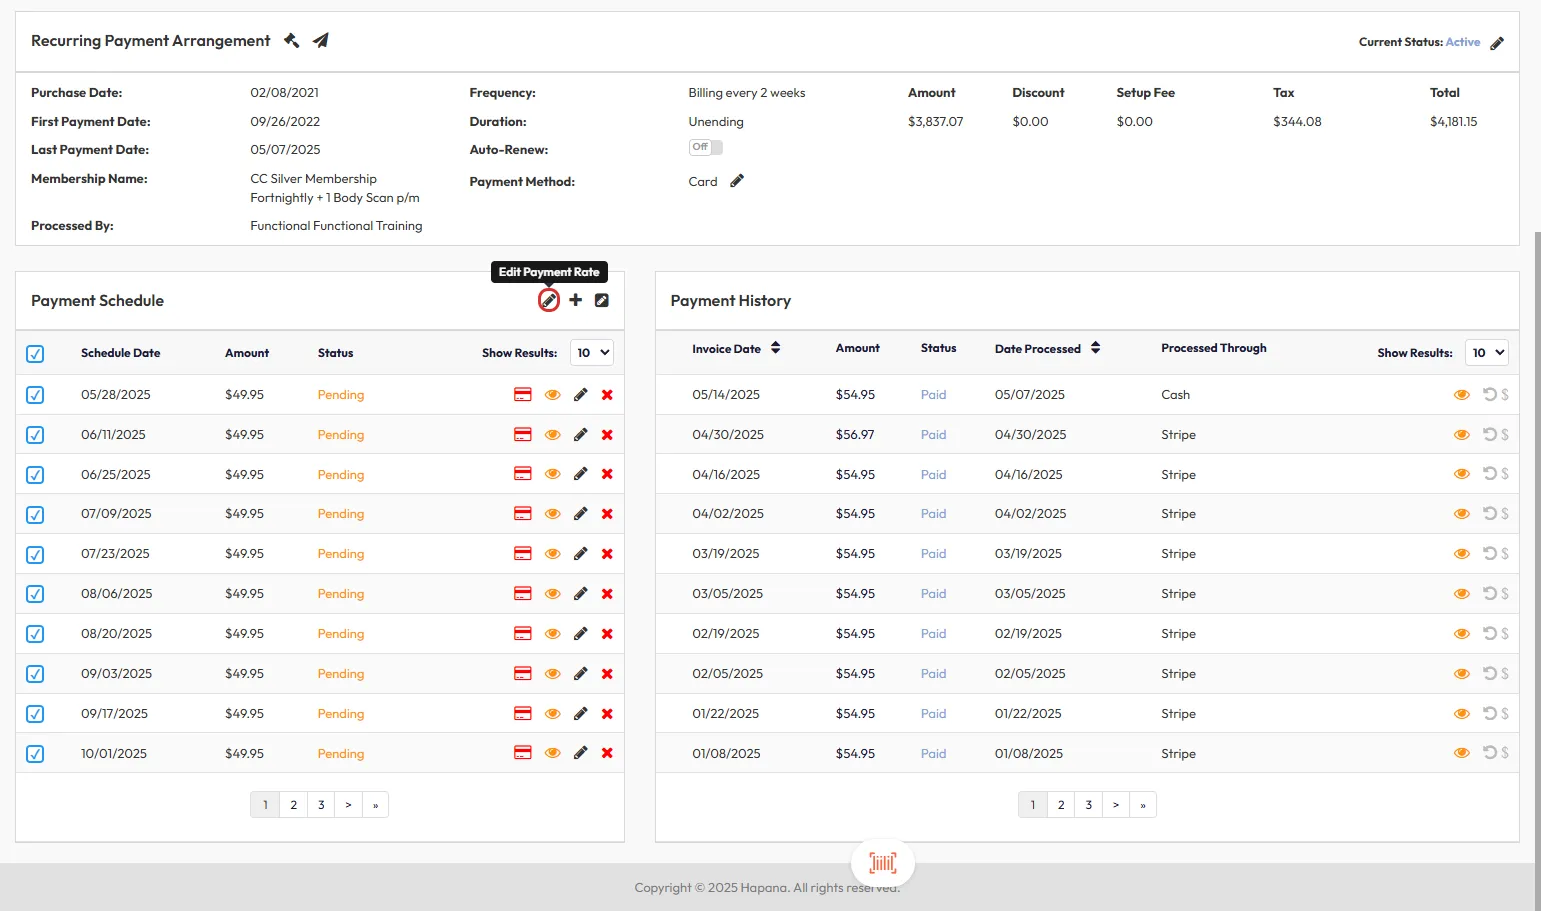
Task: Click the Edit Payment Rate pencil icon
Action: coord(549,301)
